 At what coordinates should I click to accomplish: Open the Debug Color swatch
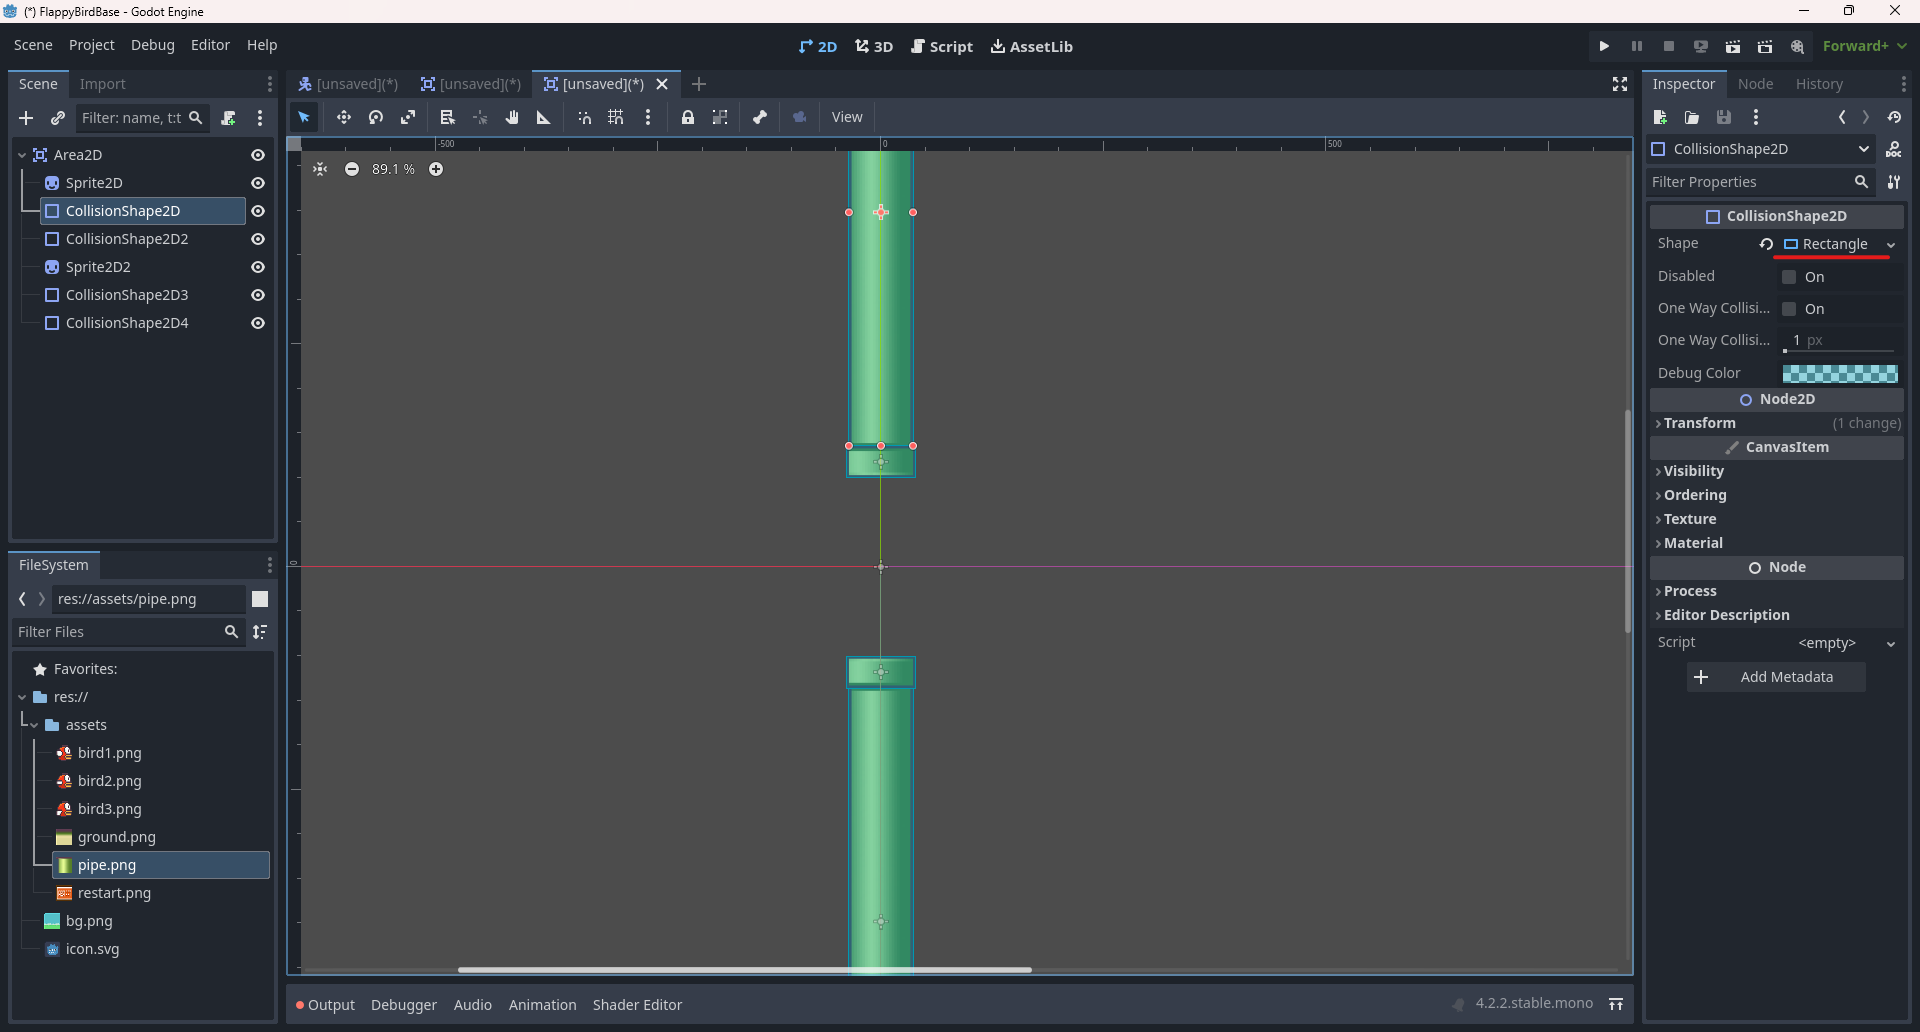pos(1839,373)
